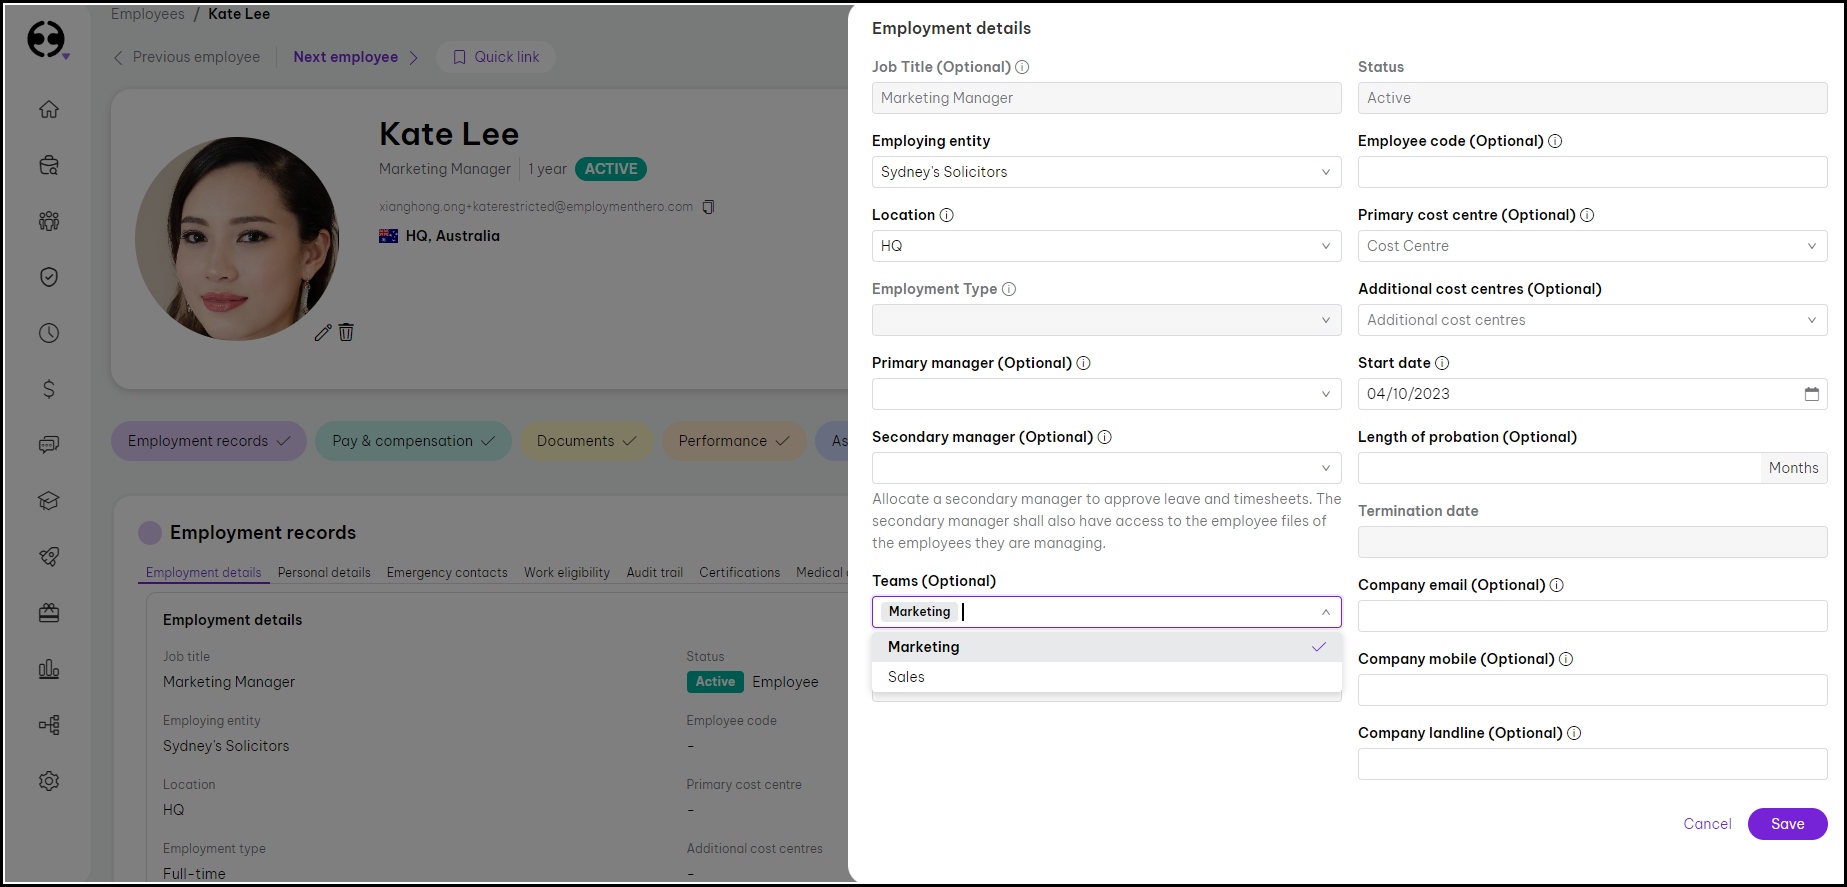Open the Primary cost centre dropdown
1847x887 pixels.
pos(1591,246)
